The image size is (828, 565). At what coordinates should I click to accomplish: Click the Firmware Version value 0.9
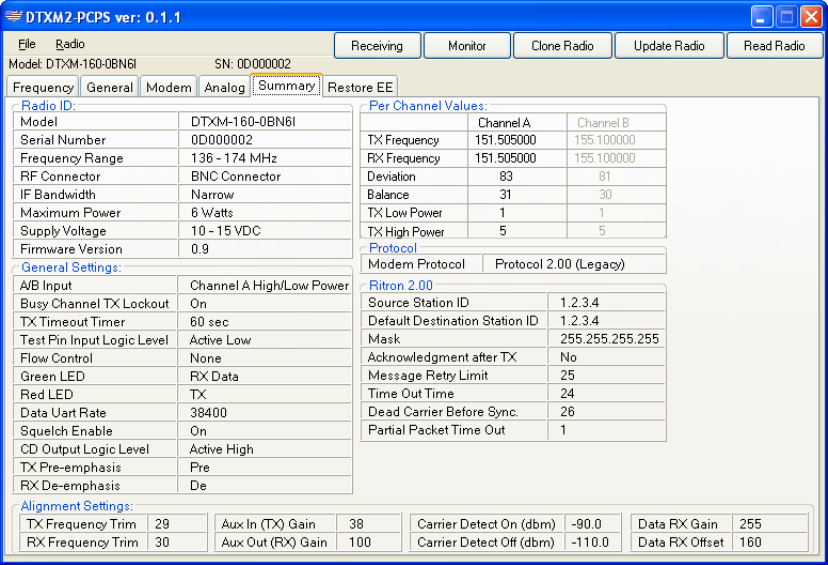point(200,249)
